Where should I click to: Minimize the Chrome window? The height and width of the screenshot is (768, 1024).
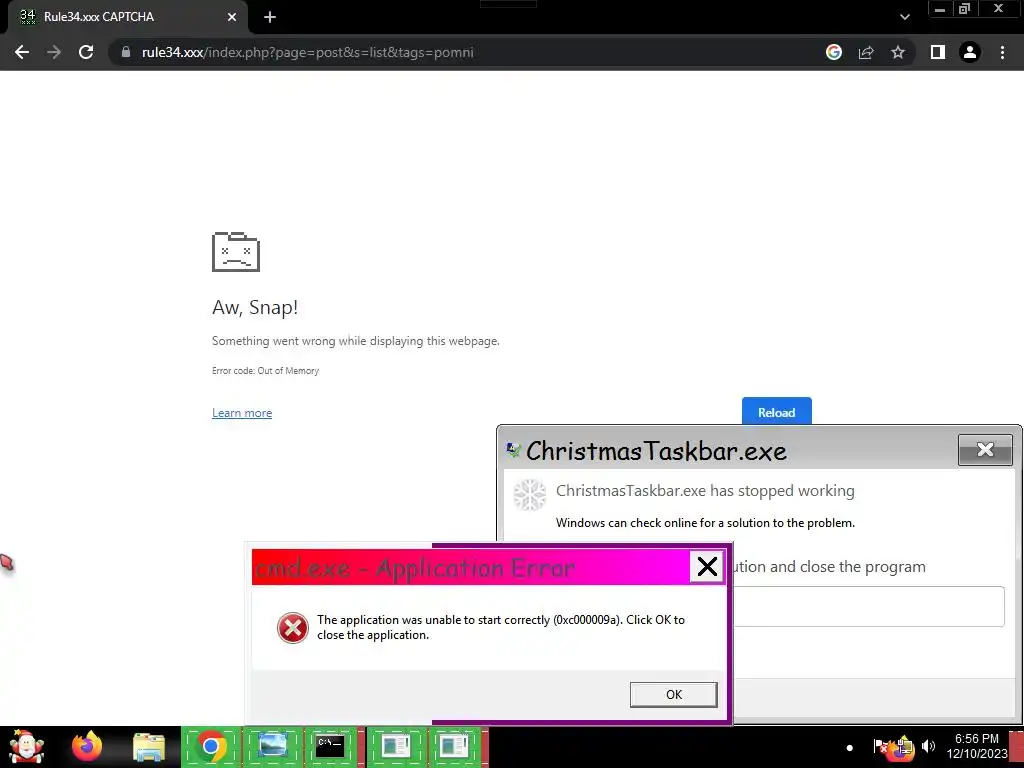click(940, 9)
